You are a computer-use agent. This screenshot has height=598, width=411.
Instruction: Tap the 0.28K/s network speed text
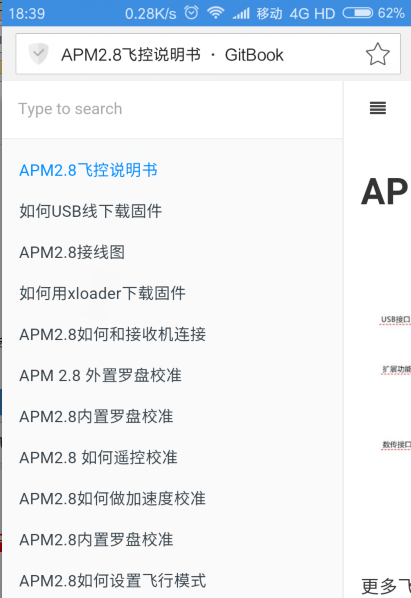[151, 14]
